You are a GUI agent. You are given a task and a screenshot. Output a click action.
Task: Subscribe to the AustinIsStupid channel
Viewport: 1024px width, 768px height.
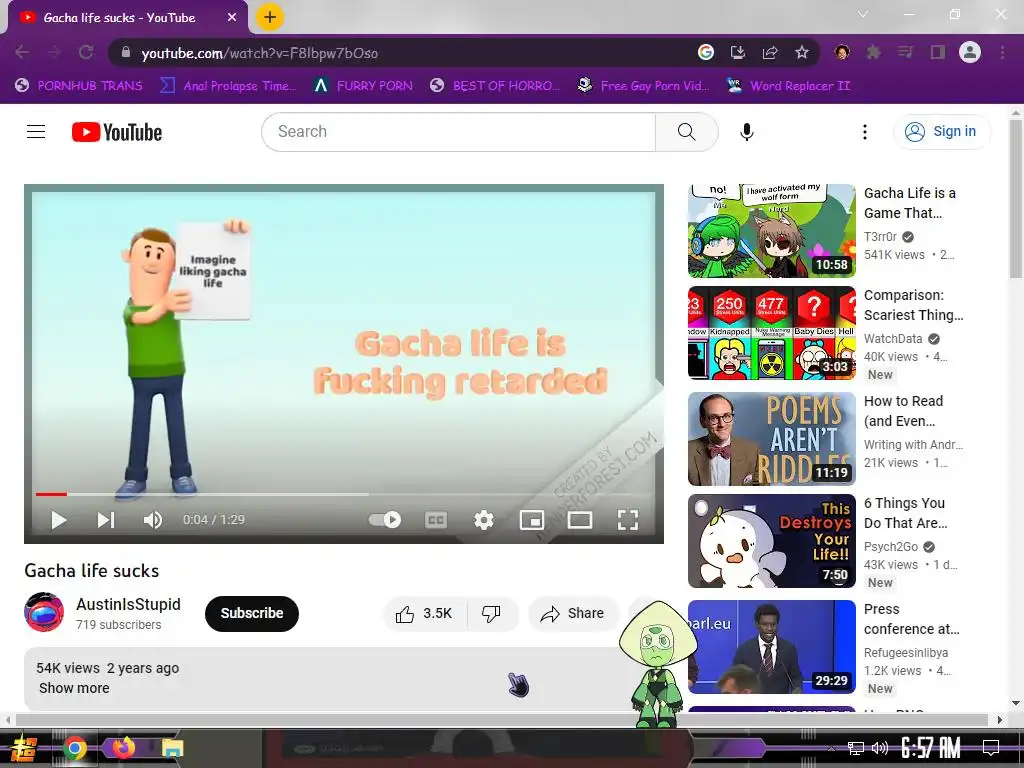click(x=251, y=613)
